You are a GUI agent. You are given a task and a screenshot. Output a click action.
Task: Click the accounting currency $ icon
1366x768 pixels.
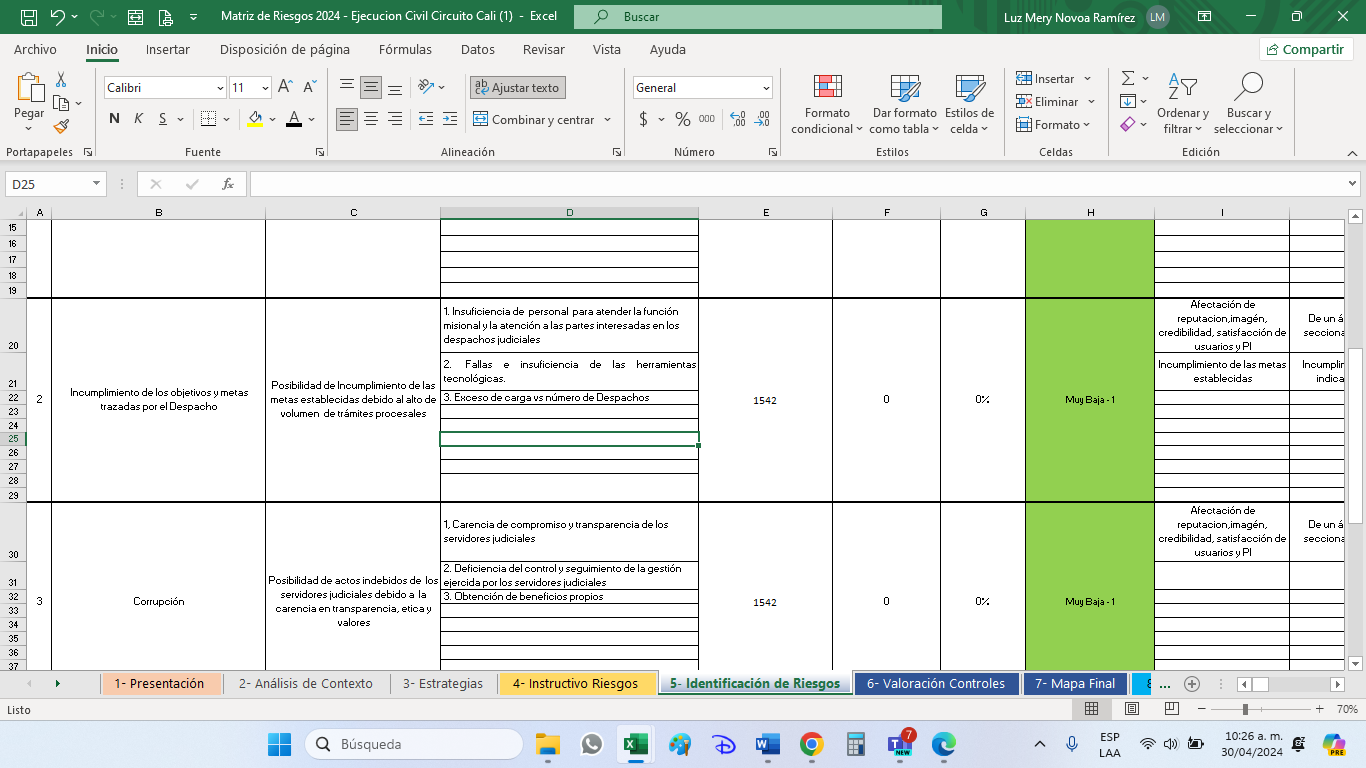click(644, 119)
